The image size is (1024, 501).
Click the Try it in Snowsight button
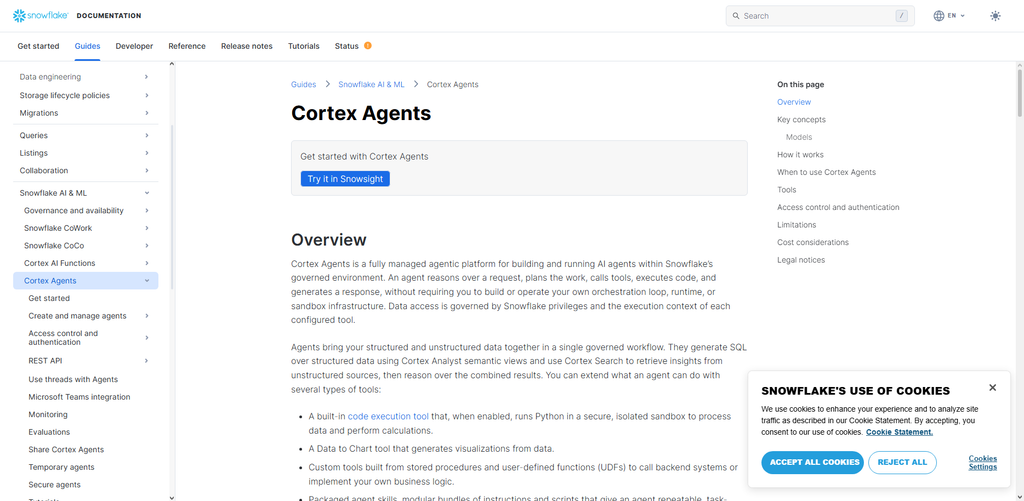click(x=345, y=179)
